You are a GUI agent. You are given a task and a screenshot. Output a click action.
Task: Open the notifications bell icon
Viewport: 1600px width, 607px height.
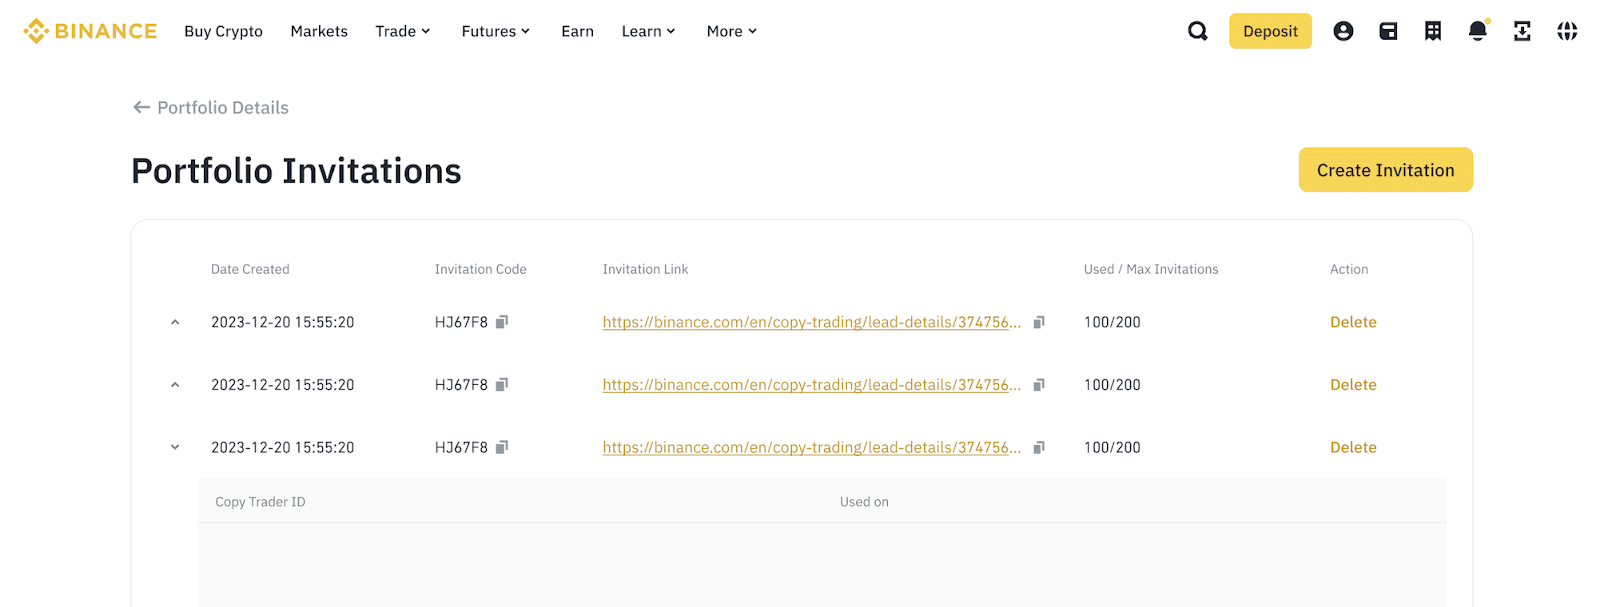click(x=1478, y=31)
